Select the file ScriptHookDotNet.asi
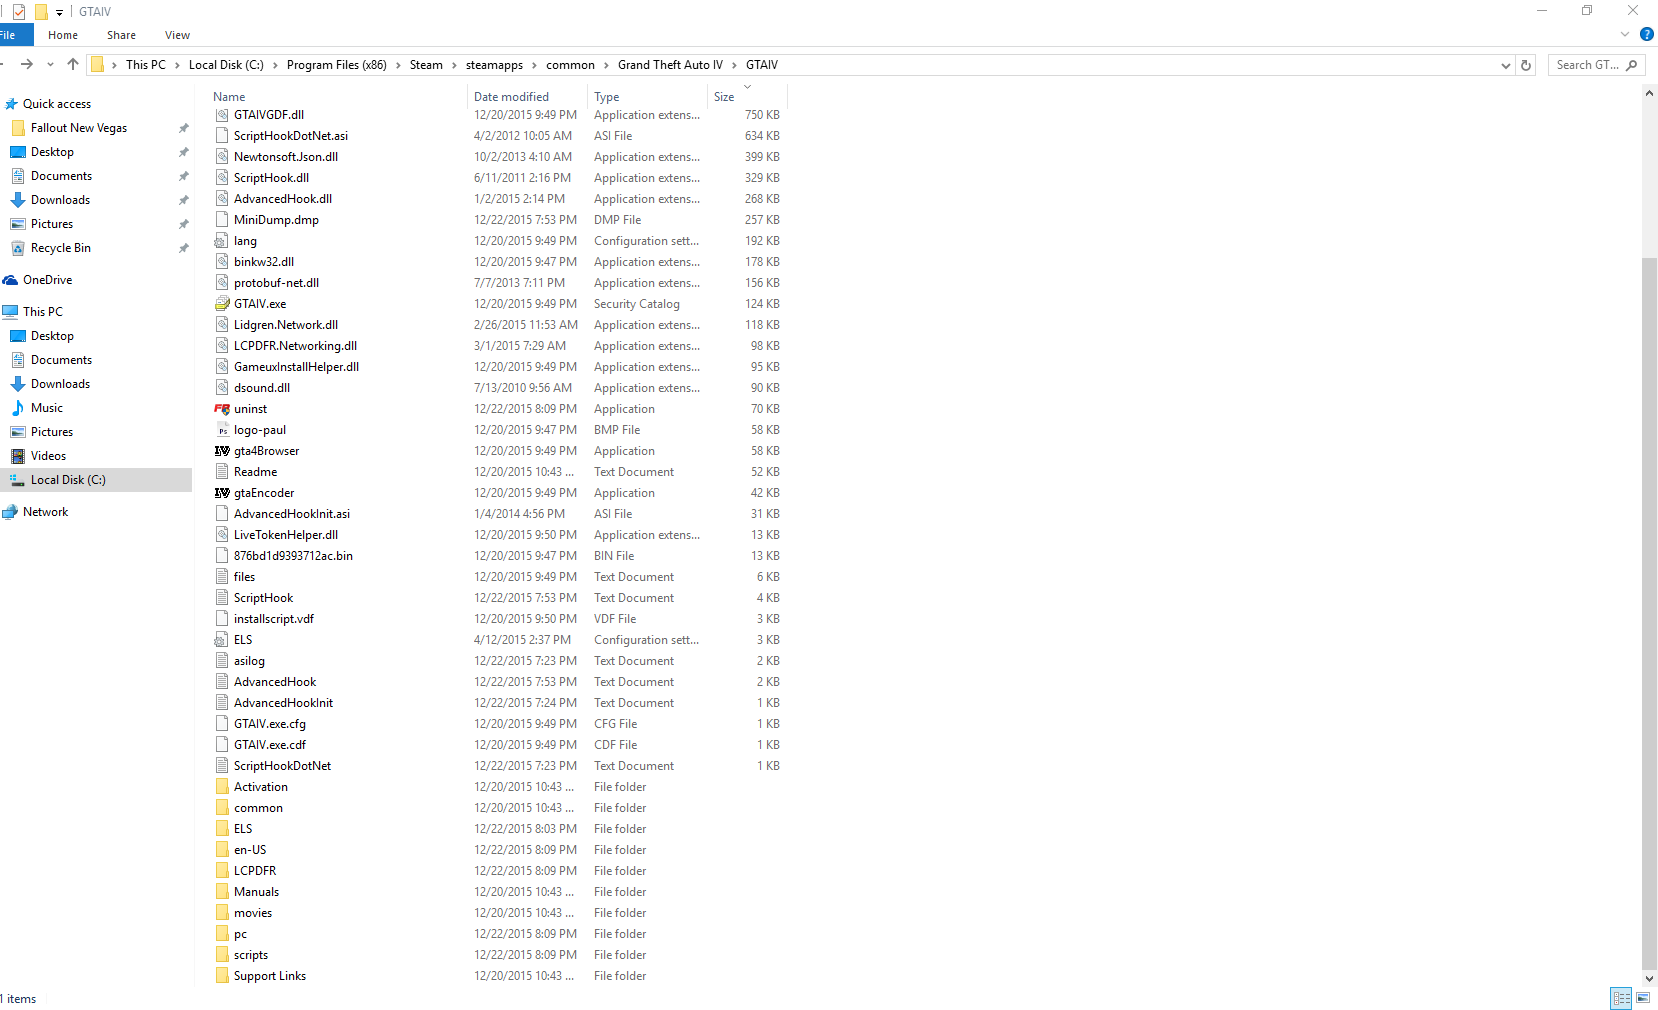The image size is (1658, 1010). point(291,136)
